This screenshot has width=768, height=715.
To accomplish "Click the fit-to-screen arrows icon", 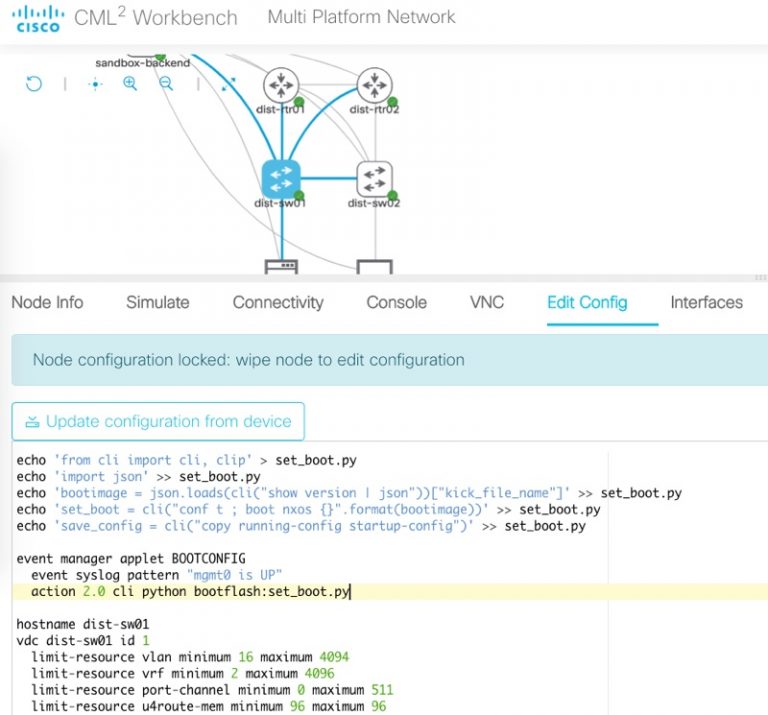I will click(227, 84).
